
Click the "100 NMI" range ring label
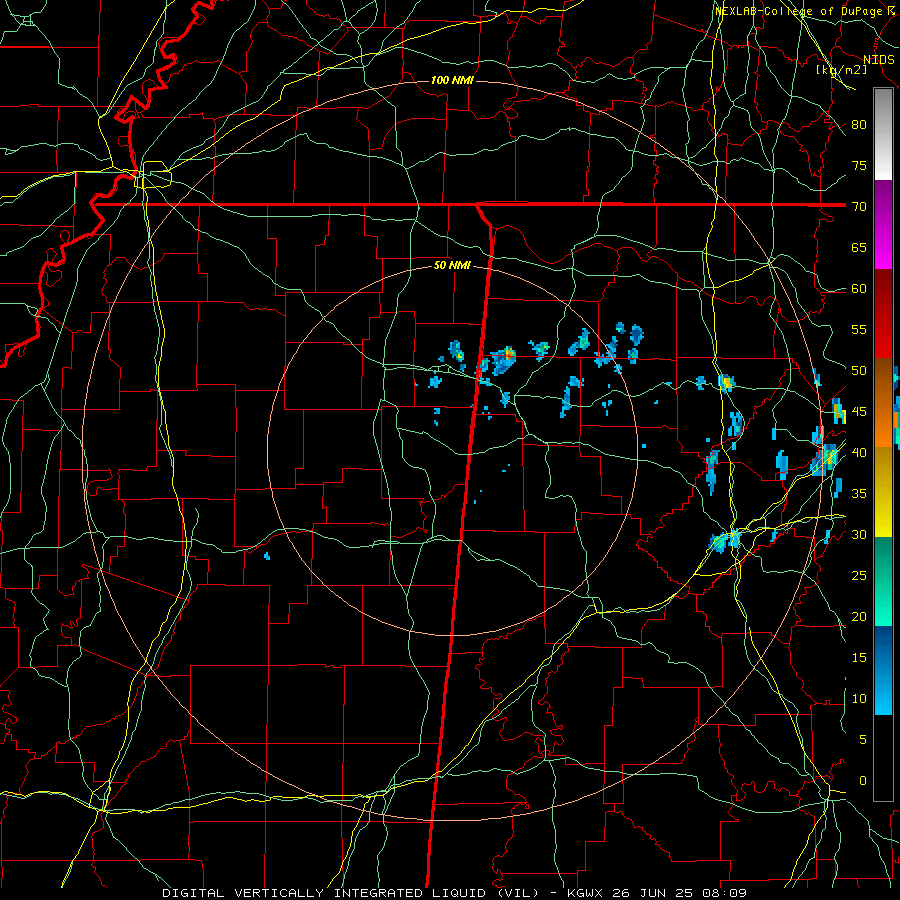click(x=452, y=80)
